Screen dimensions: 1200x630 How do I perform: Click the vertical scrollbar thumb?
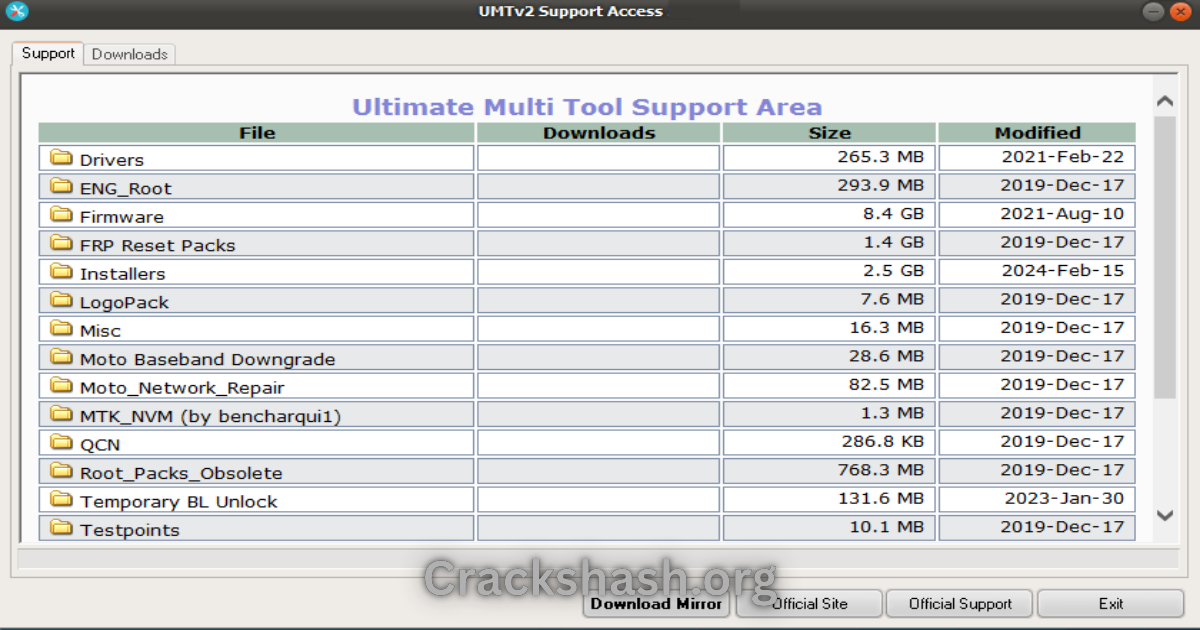click(x=1165, y=258)
